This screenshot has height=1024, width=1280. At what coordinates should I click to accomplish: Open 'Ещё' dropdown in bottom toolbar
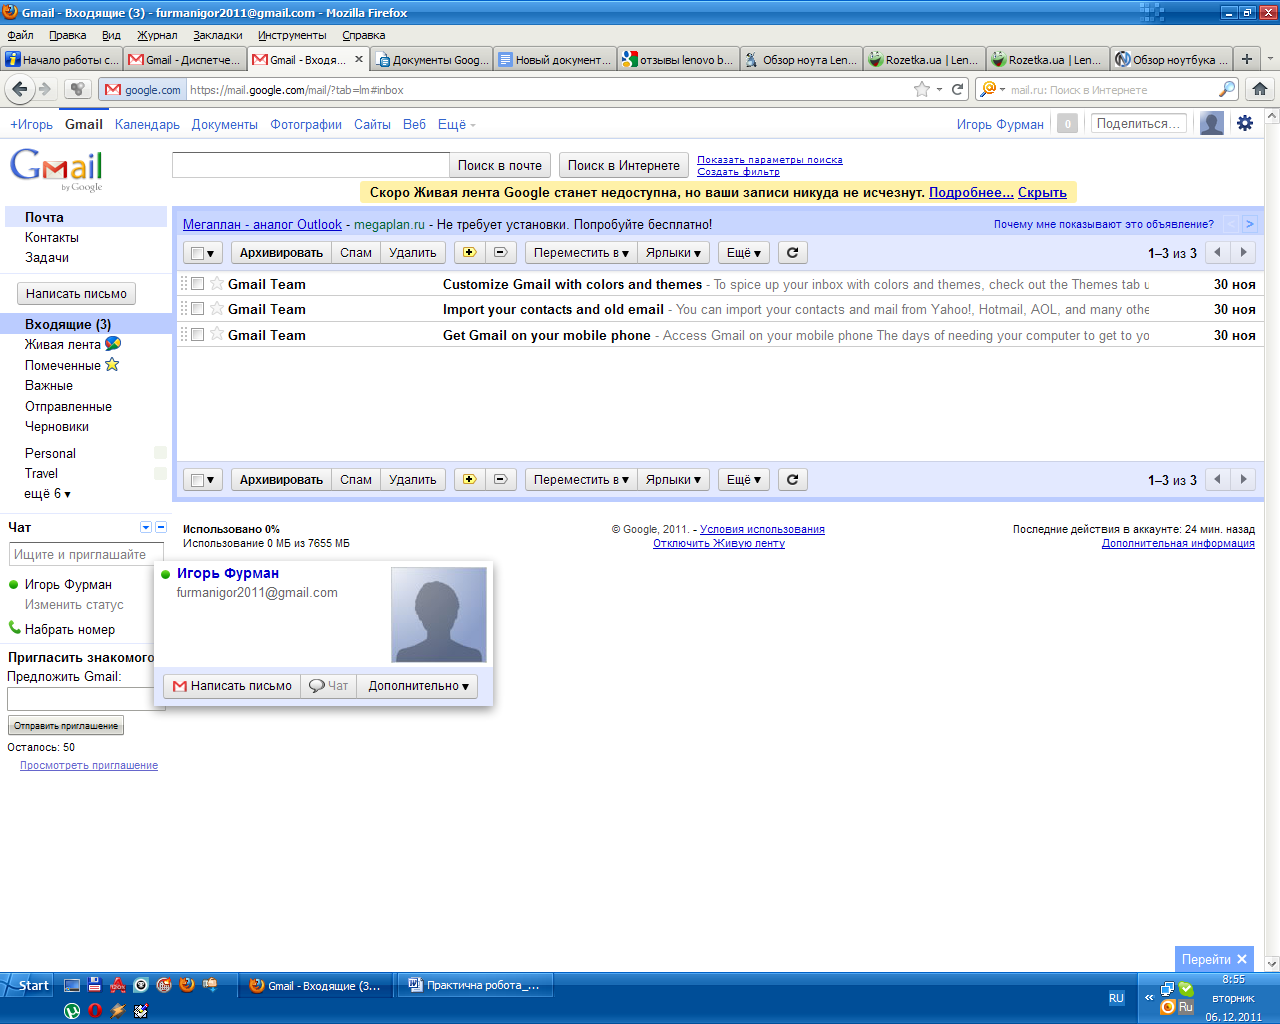click(x=744, y=480)
